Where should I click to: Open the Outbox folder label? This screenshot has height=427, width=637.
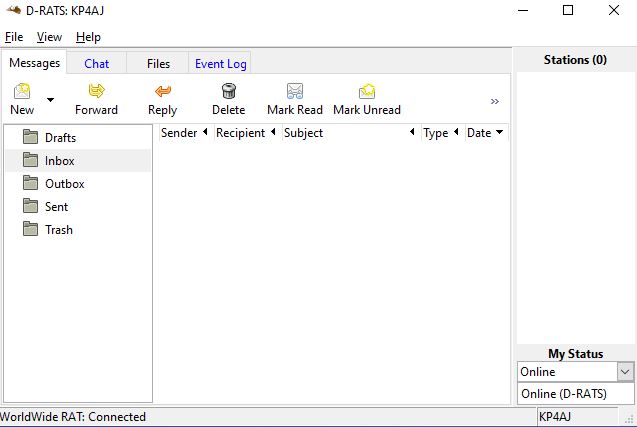(x=65, y=184)
